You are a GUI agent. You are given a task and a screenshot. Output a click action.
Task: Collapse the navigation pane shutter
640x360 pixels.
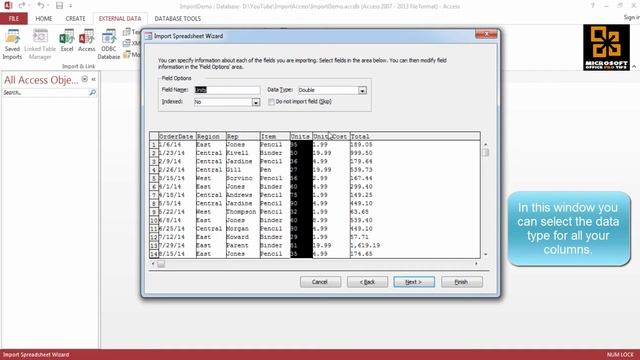(x=93, y=79)
